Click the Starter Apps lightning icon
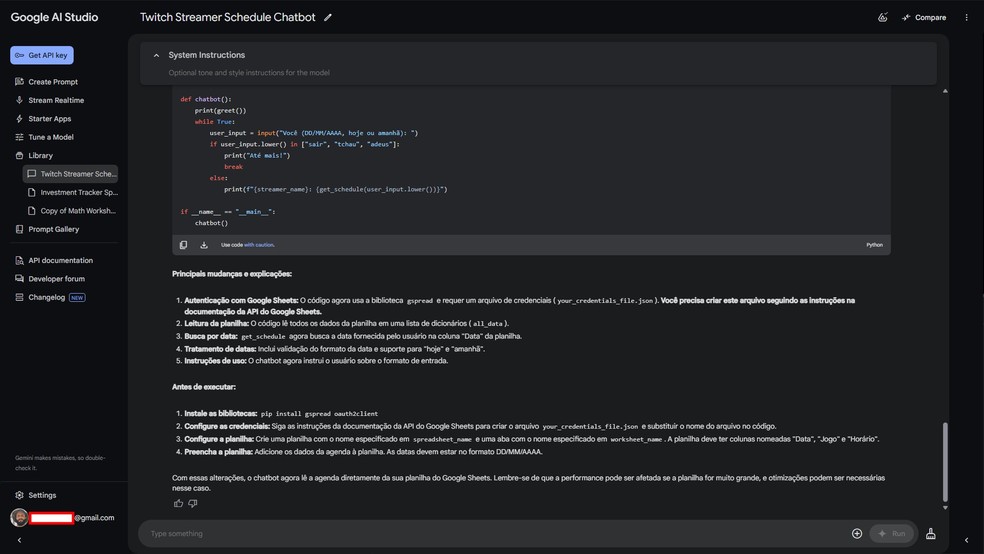This screenshot has width=984, height=554. [x=19, y=119]
